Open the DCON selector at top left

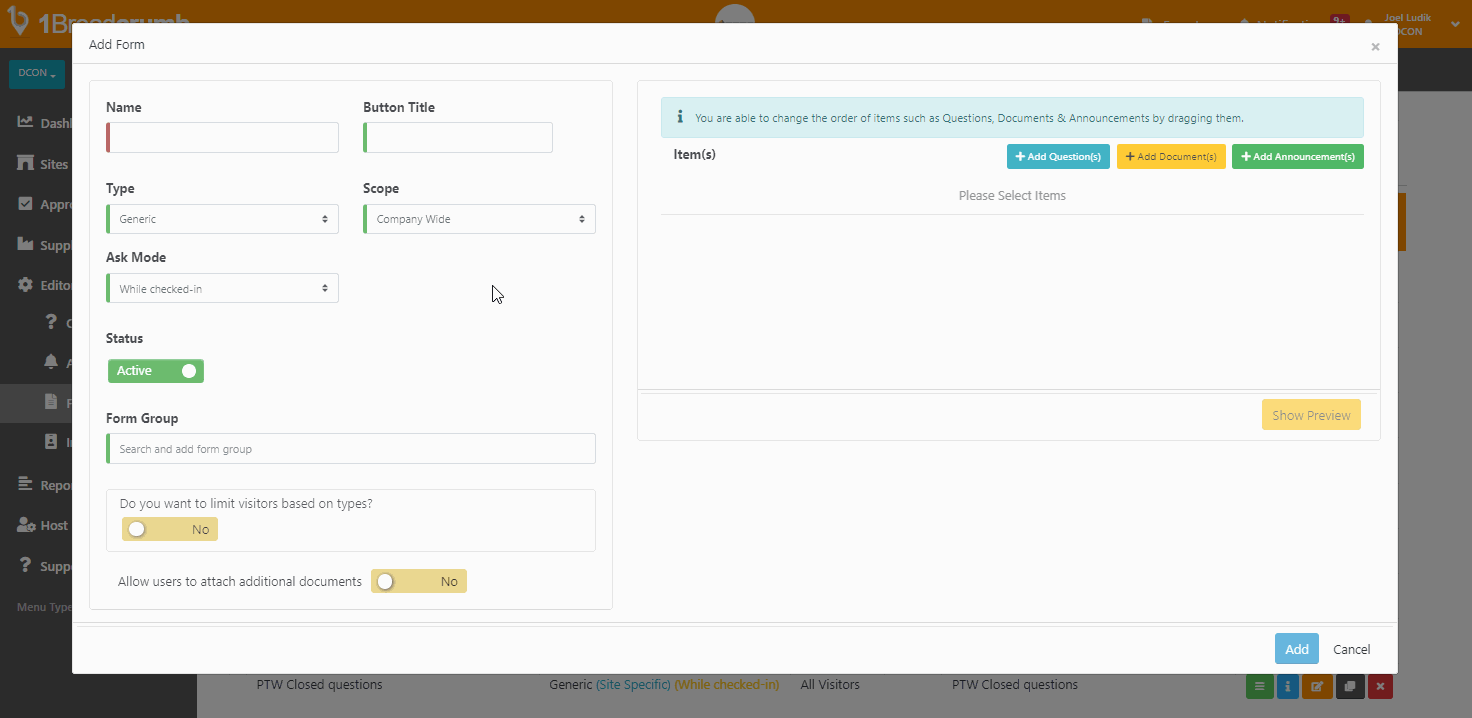[x=36, y=73]
